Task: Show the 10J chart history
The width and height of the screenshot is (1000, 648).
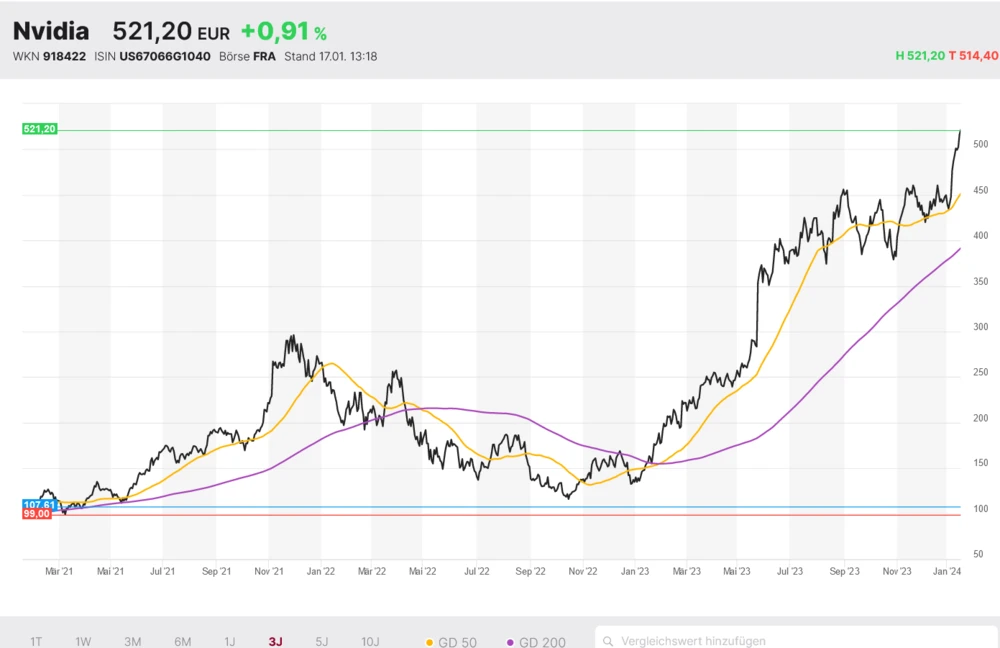Action: (371, 641)
